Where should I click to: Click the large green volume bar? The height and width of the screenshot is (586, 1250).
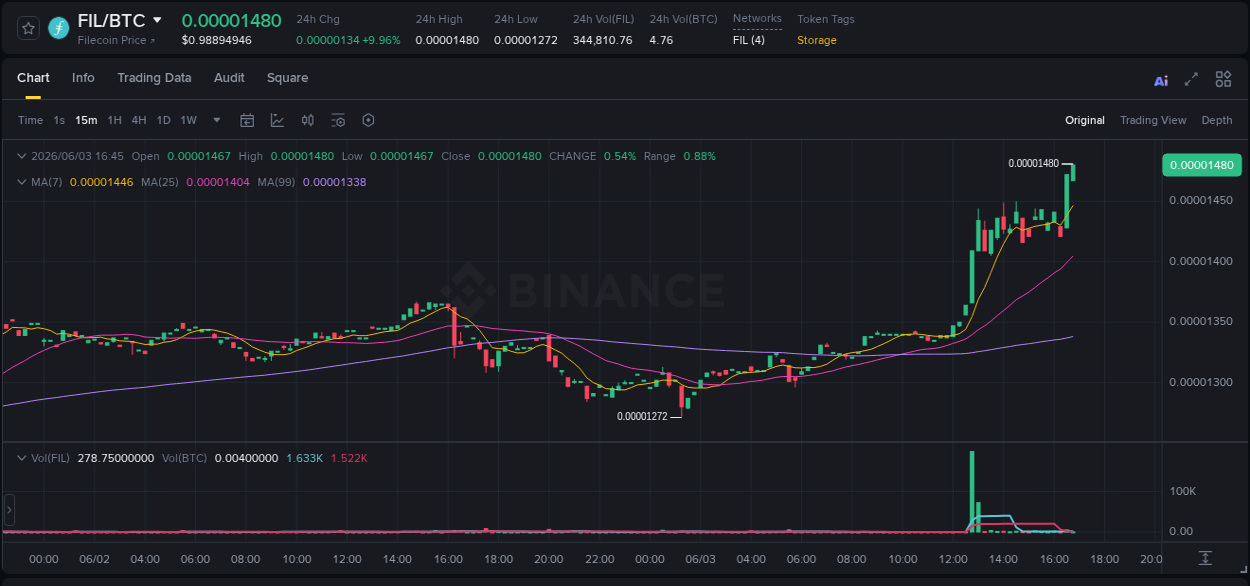[x=971, y=490]
